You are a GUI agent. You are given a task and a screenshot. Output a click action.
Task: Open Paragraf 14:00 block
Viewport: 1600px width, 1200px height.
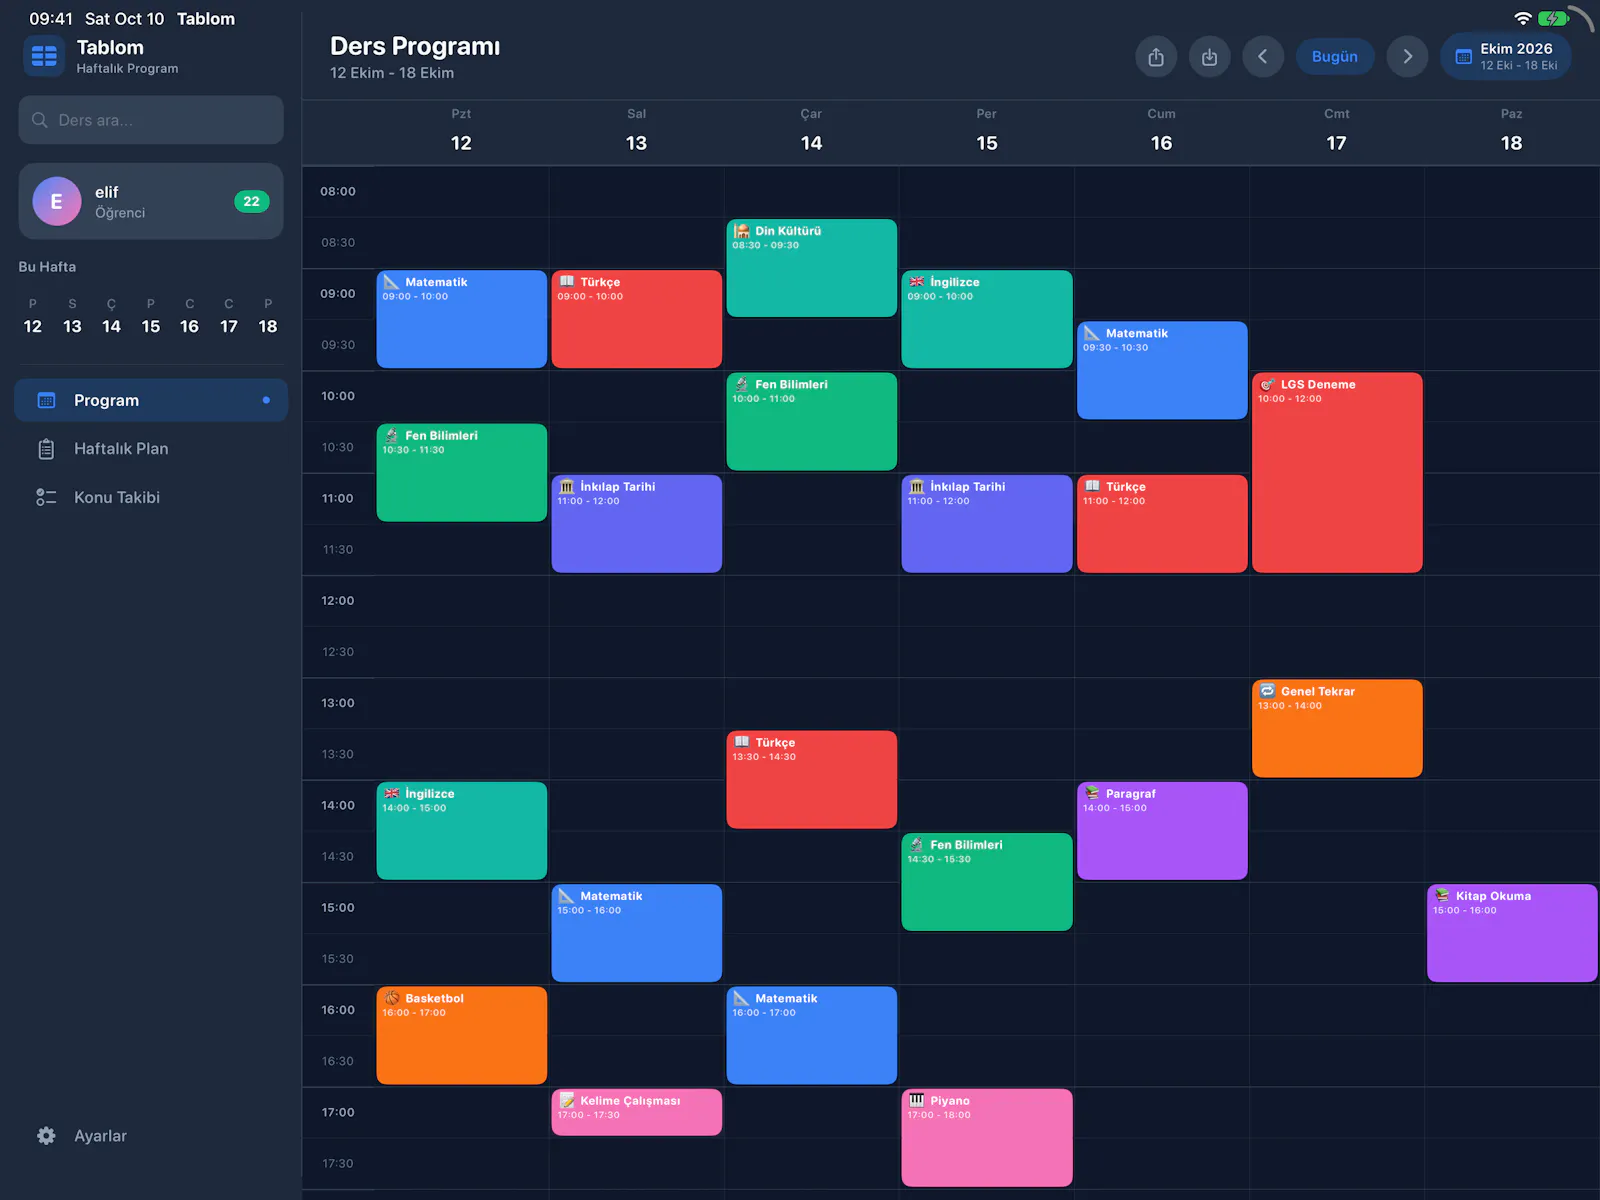1162,831
